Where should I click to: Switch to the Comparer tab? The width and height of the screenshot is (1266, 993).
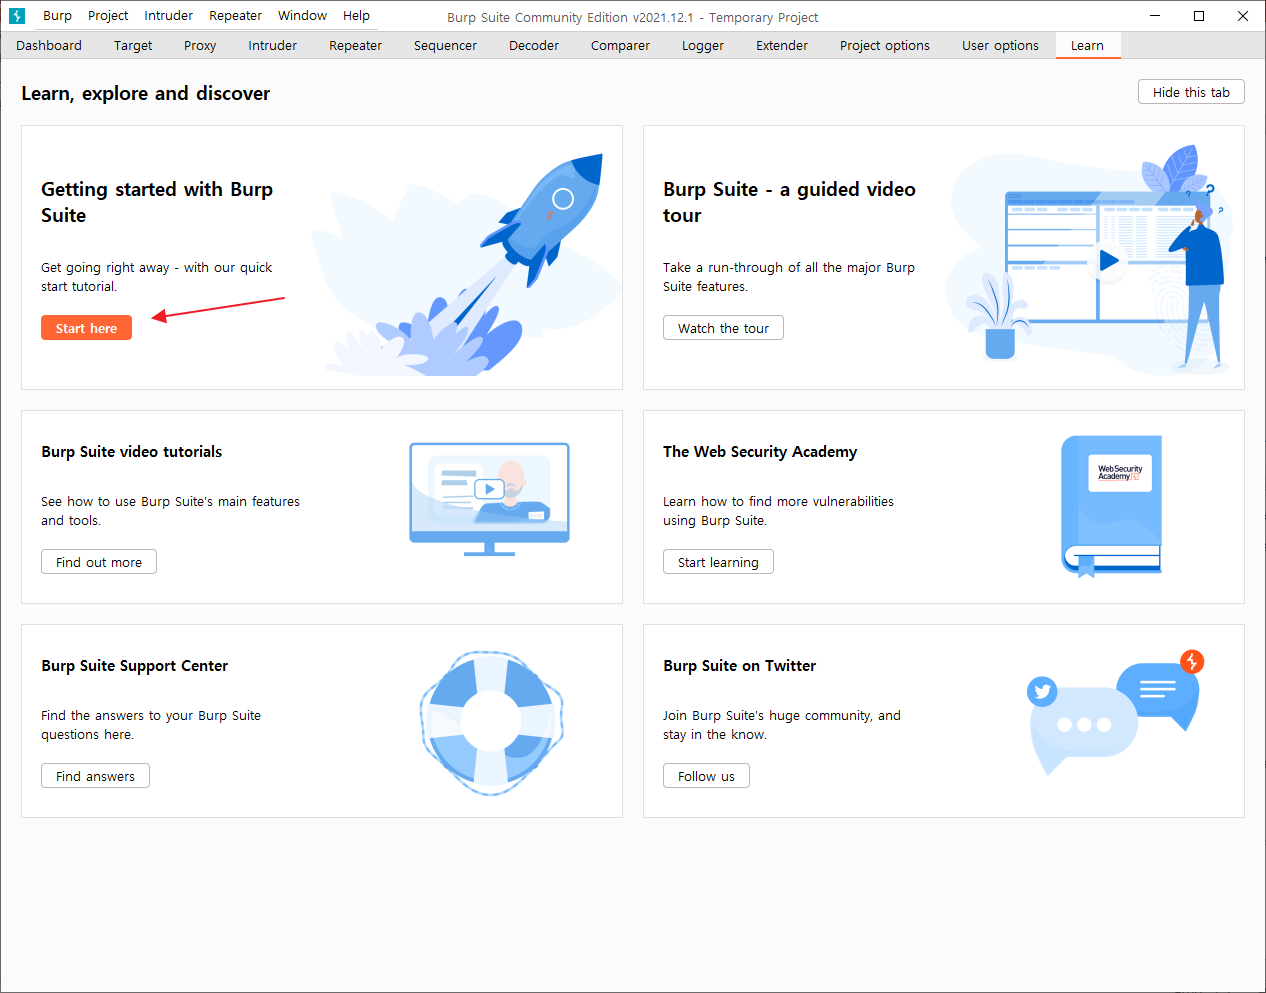[x=620, y=46]
